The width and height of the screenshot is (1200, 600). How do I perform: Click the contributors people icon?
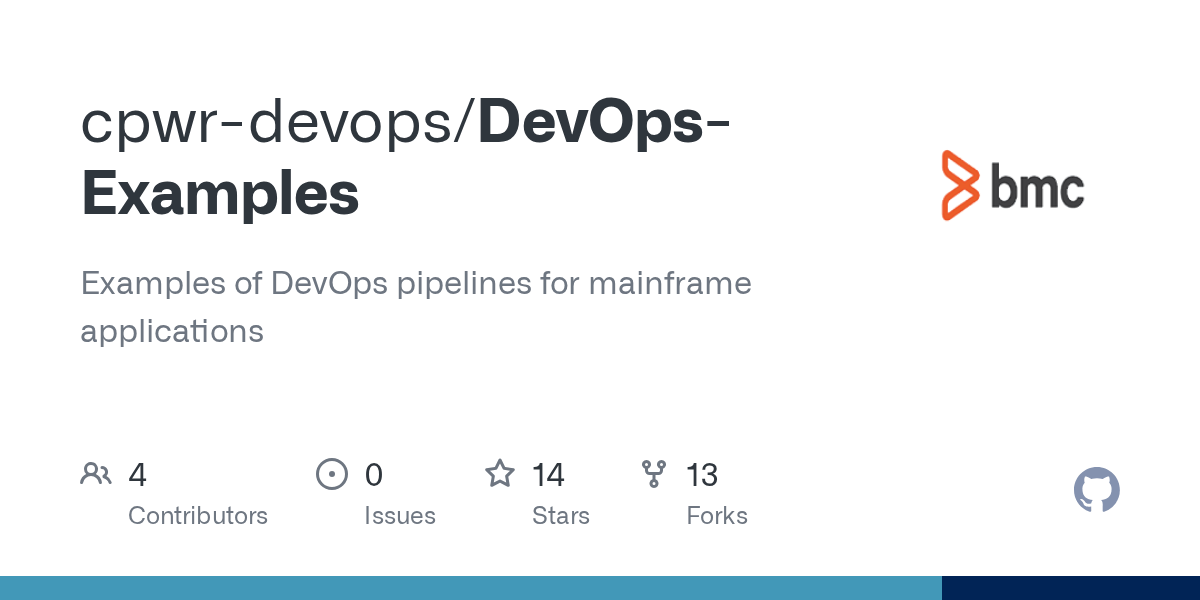point(96,474)
